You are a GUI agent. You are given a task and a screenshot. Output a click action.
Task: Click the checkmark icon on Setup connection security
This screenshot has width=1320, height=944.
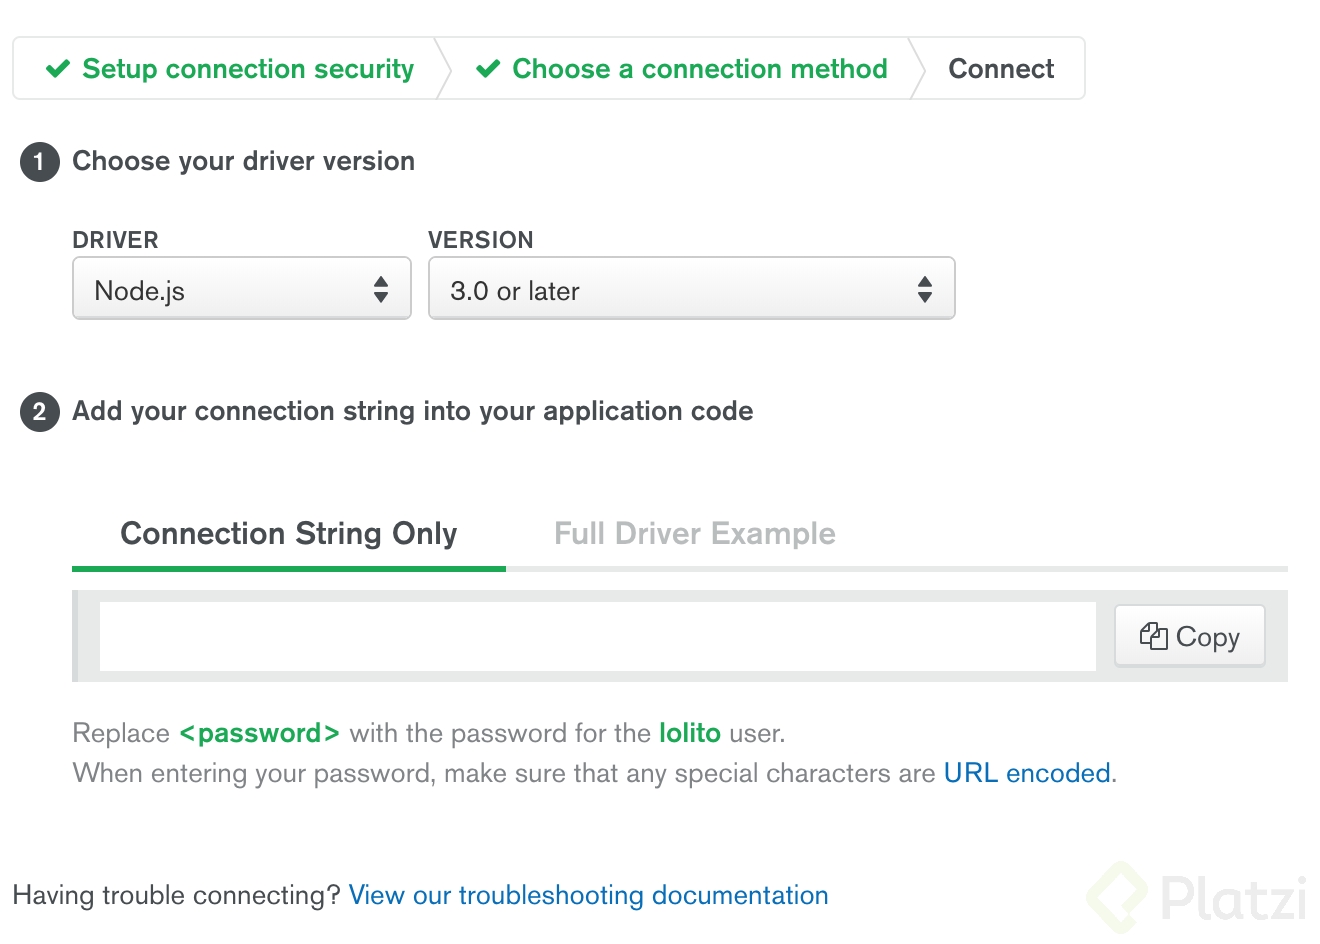pyautogui.click(x=58, y=69)
